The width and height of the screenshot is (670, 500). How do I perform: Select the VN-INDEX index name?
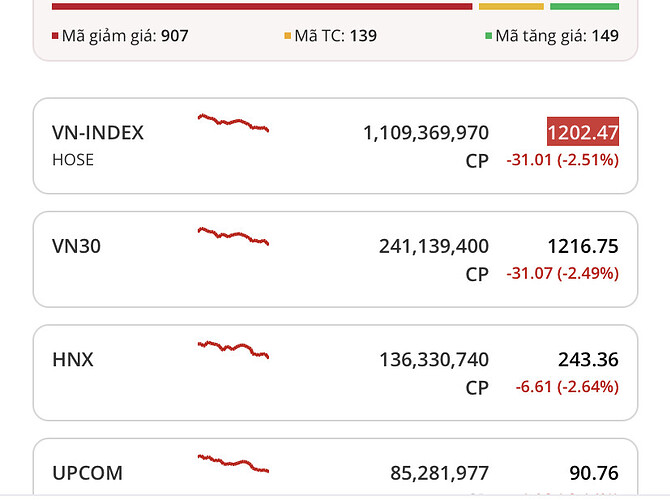coord(98,132)
